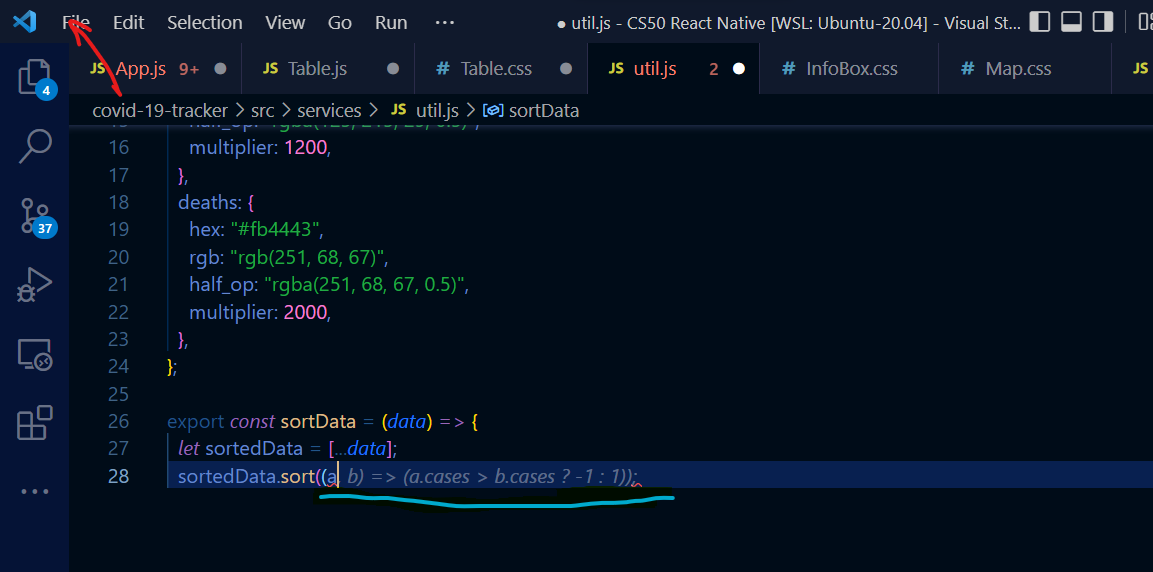Toggle panel layout icon in title bar

point(1071,22)
